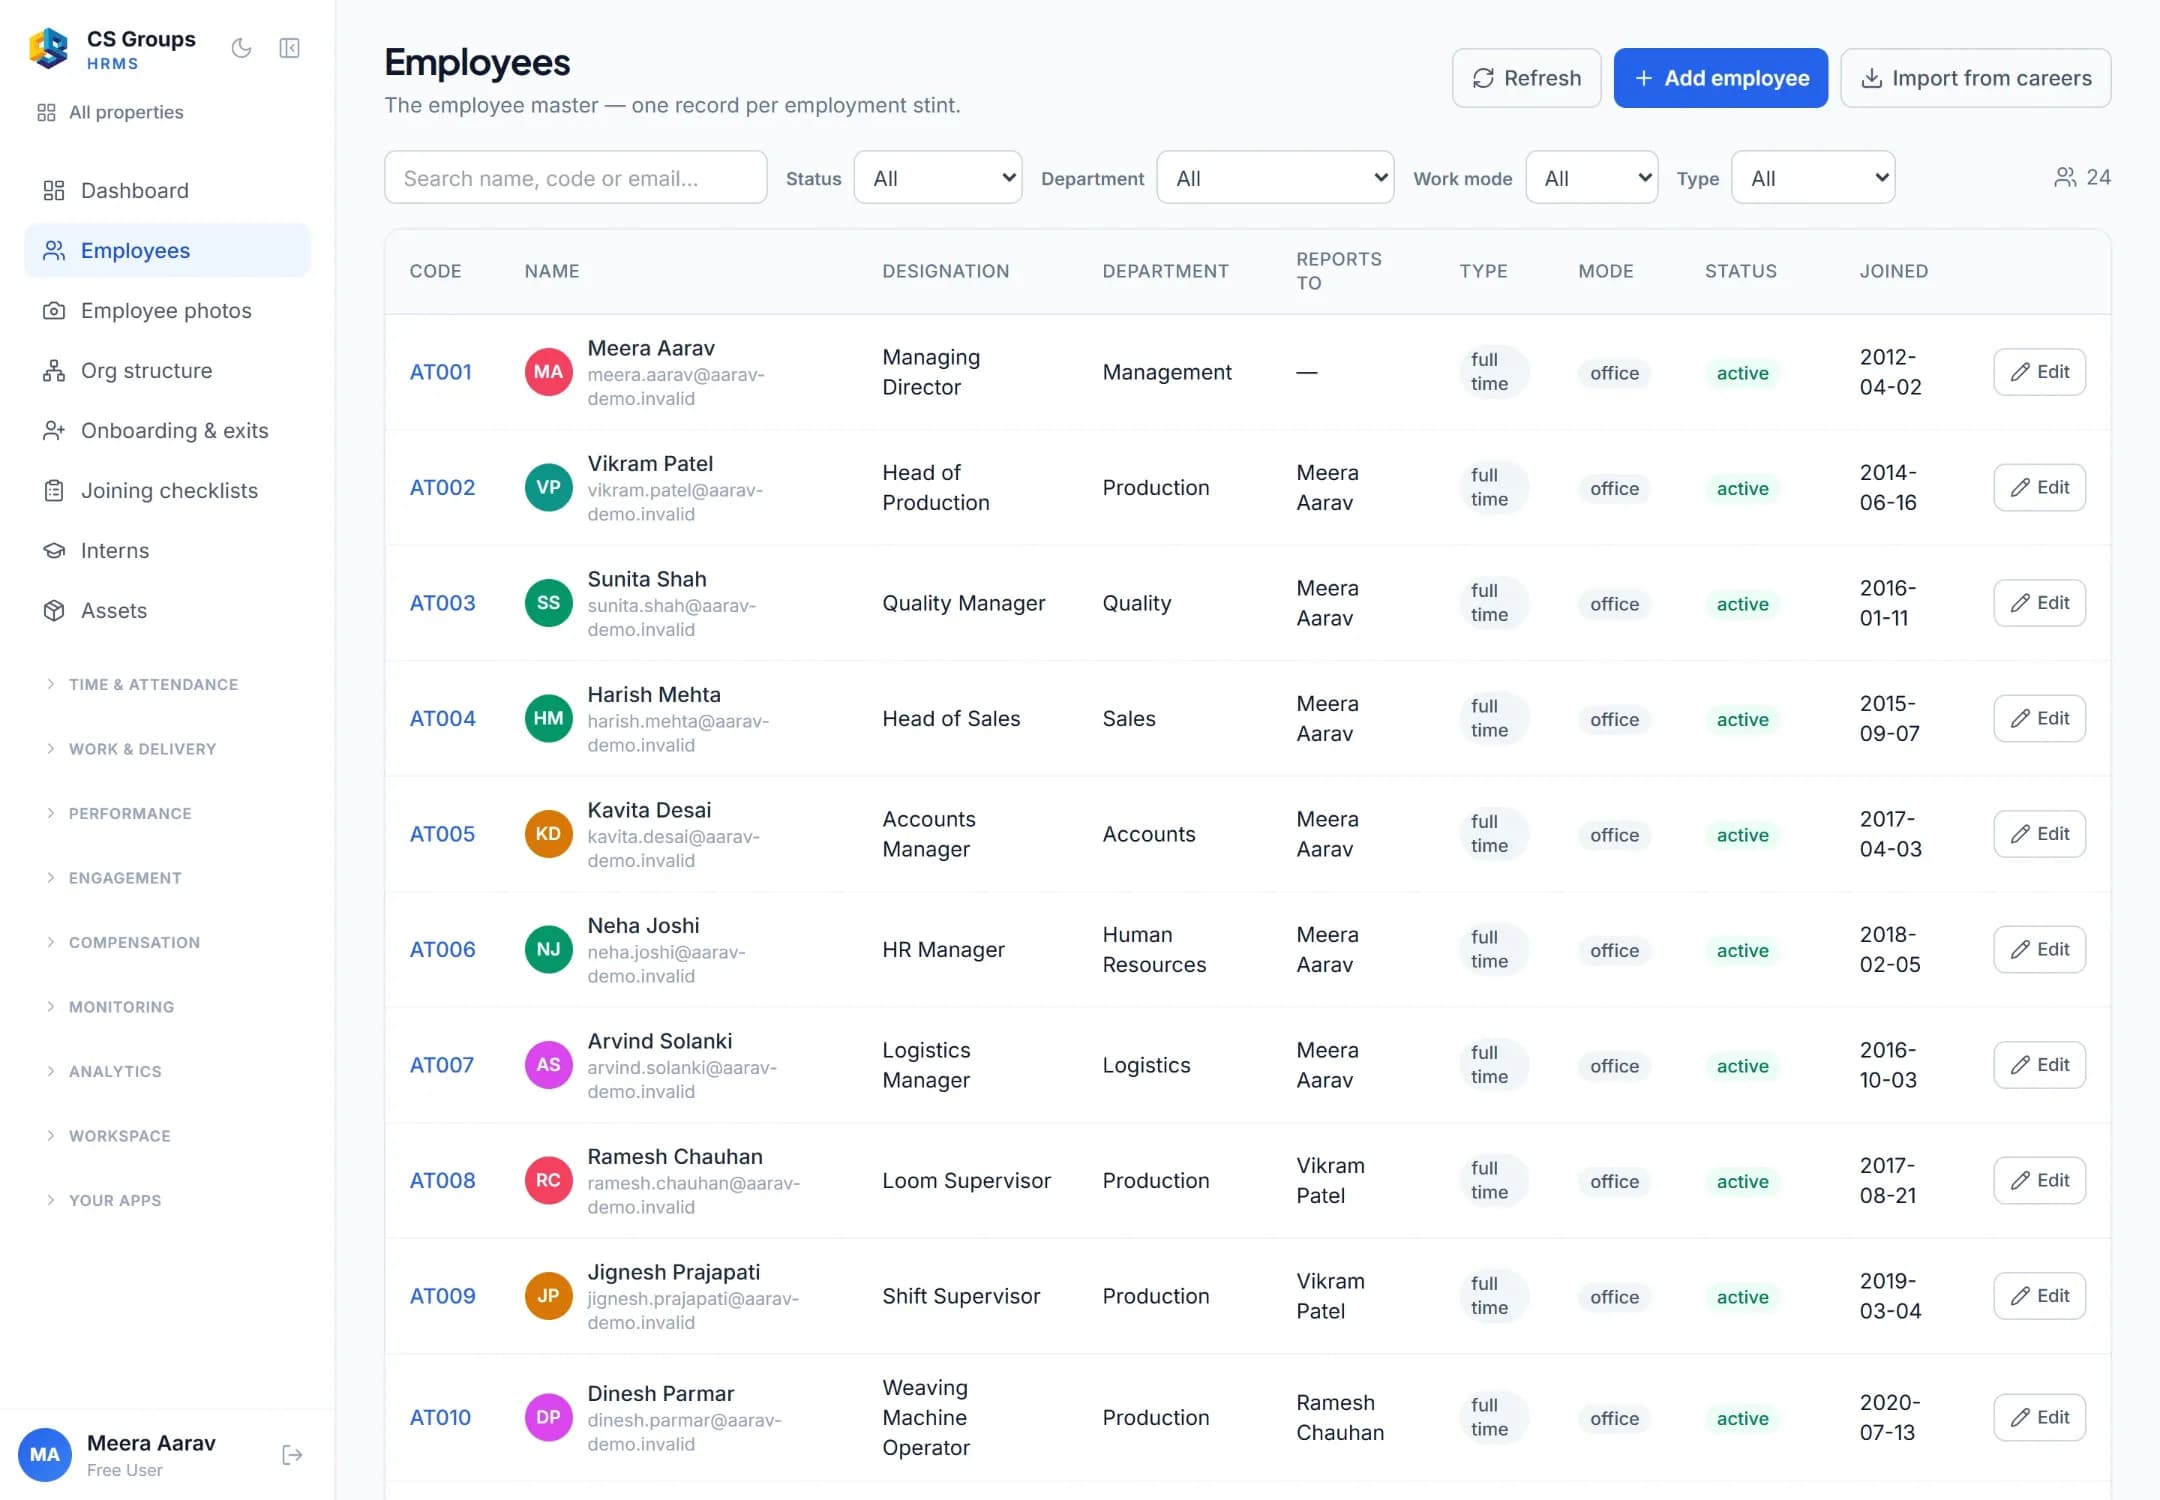Focus the search name, code or email field
This screenshot has height=1500, width=2160.
[576, 178]
